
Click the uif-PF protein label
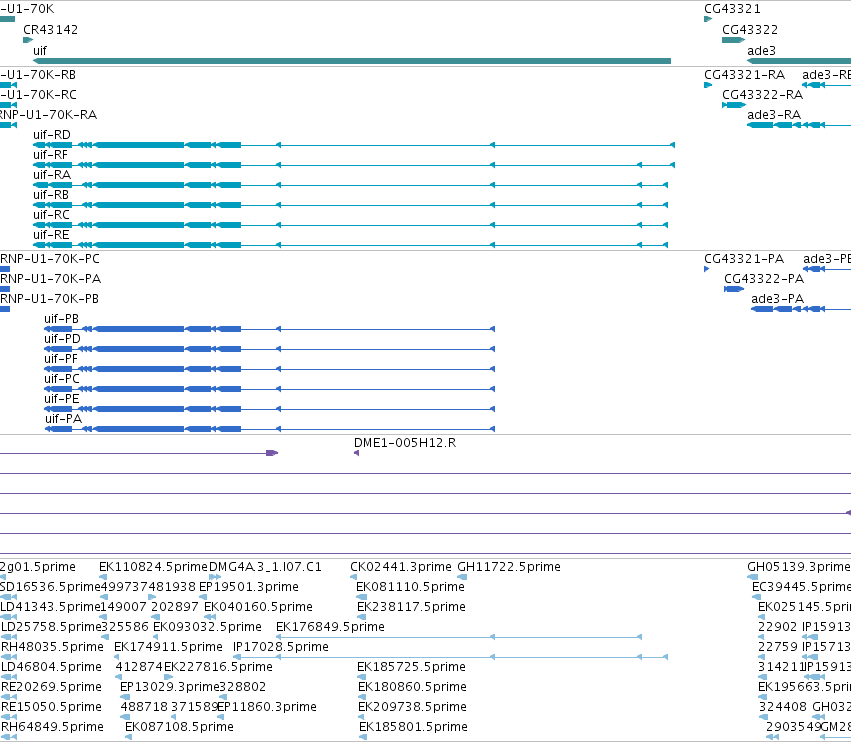tap(61, 359)
